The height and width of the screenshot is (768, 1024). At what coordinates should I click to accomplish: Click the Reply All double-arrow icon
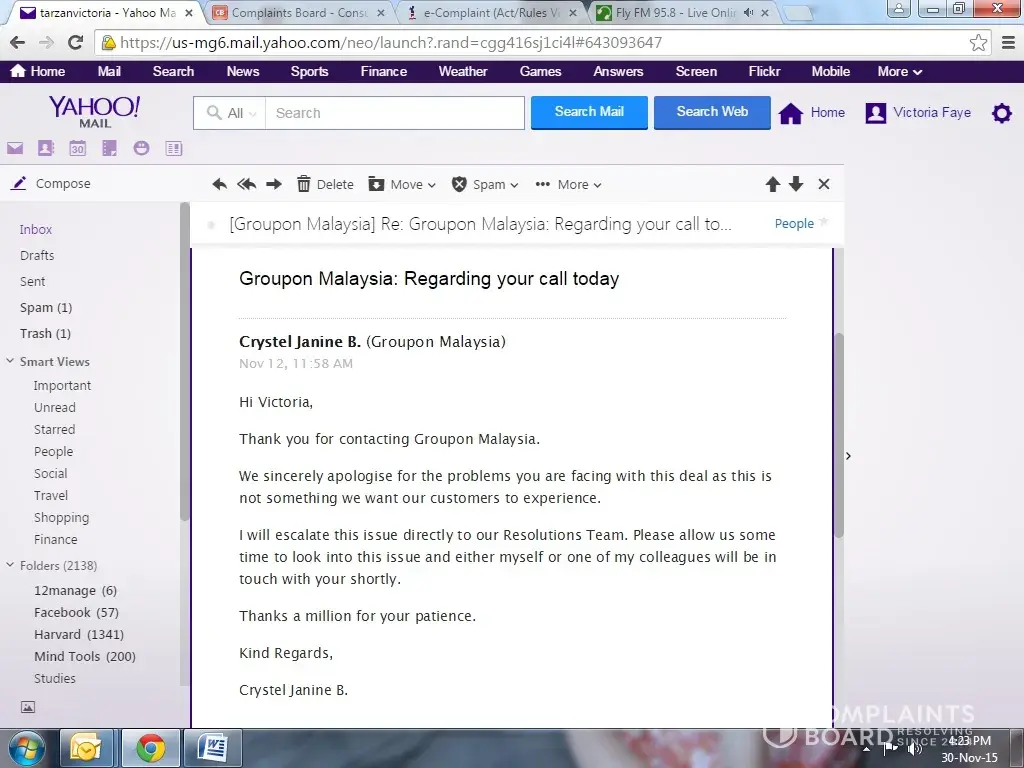tap(247, 184)
